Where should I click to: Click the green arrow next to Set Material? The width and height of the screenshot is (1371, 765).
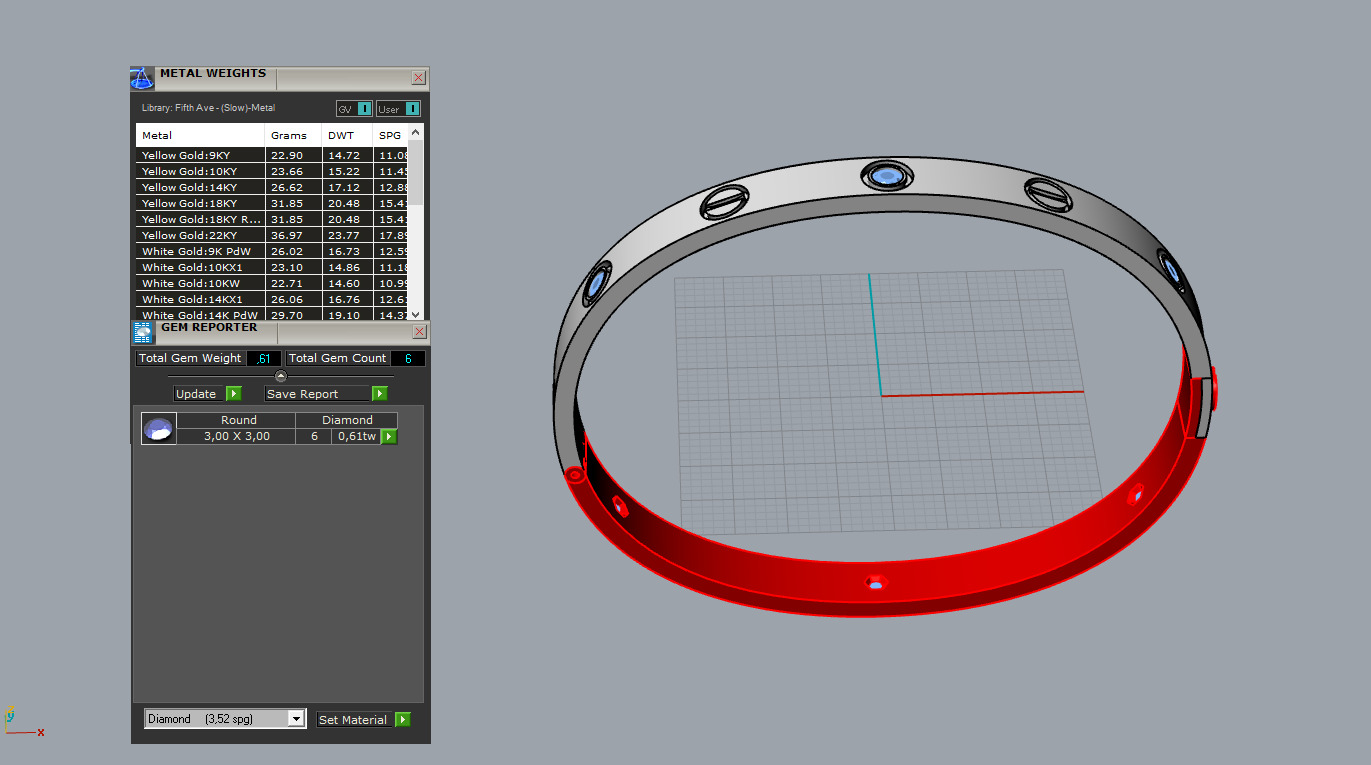[x=402, y=719]
